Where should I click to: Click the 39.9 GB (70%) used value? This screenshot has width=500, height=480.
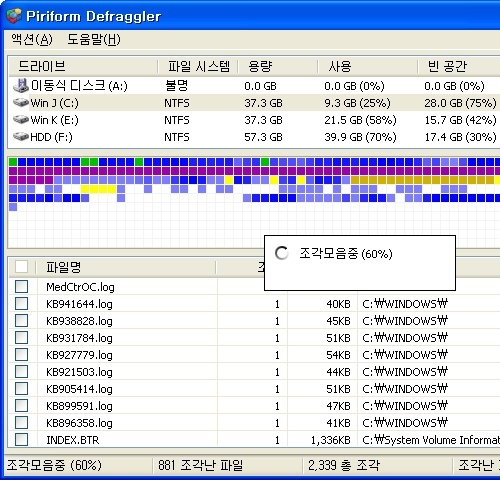[x=360, y=137]
